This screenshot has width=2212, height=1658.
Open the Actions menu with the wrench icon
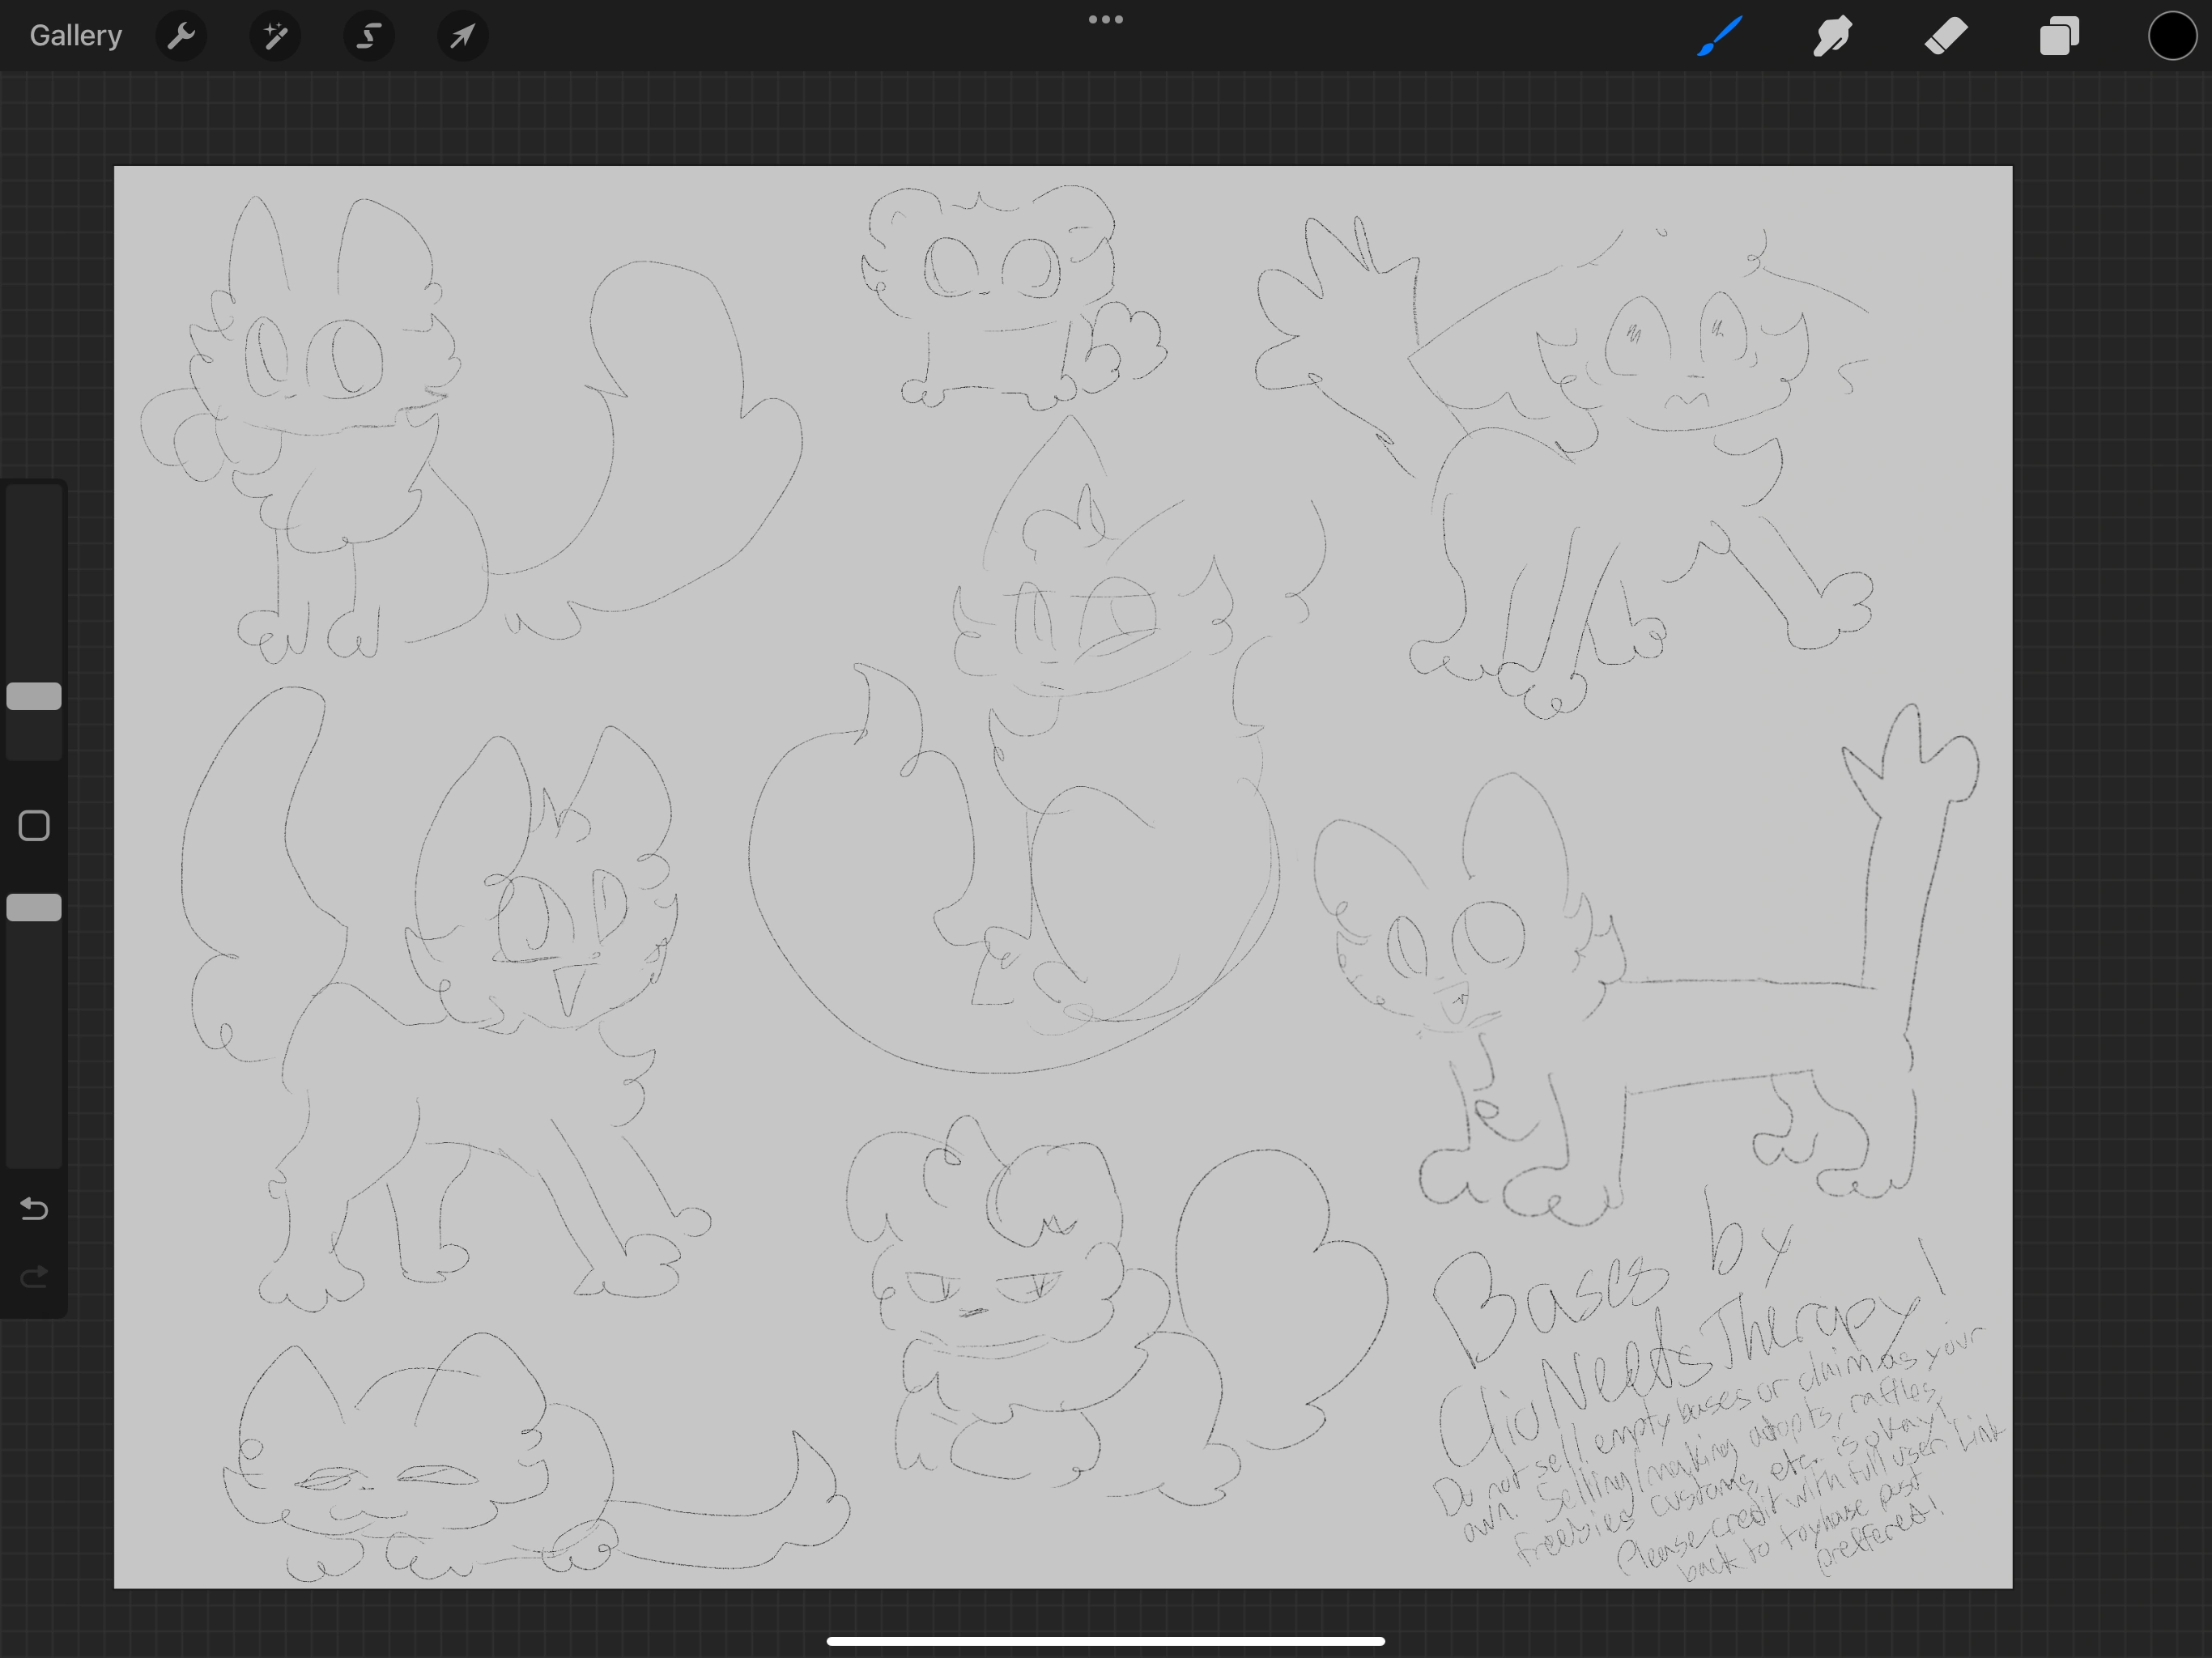tap(181, 36)
